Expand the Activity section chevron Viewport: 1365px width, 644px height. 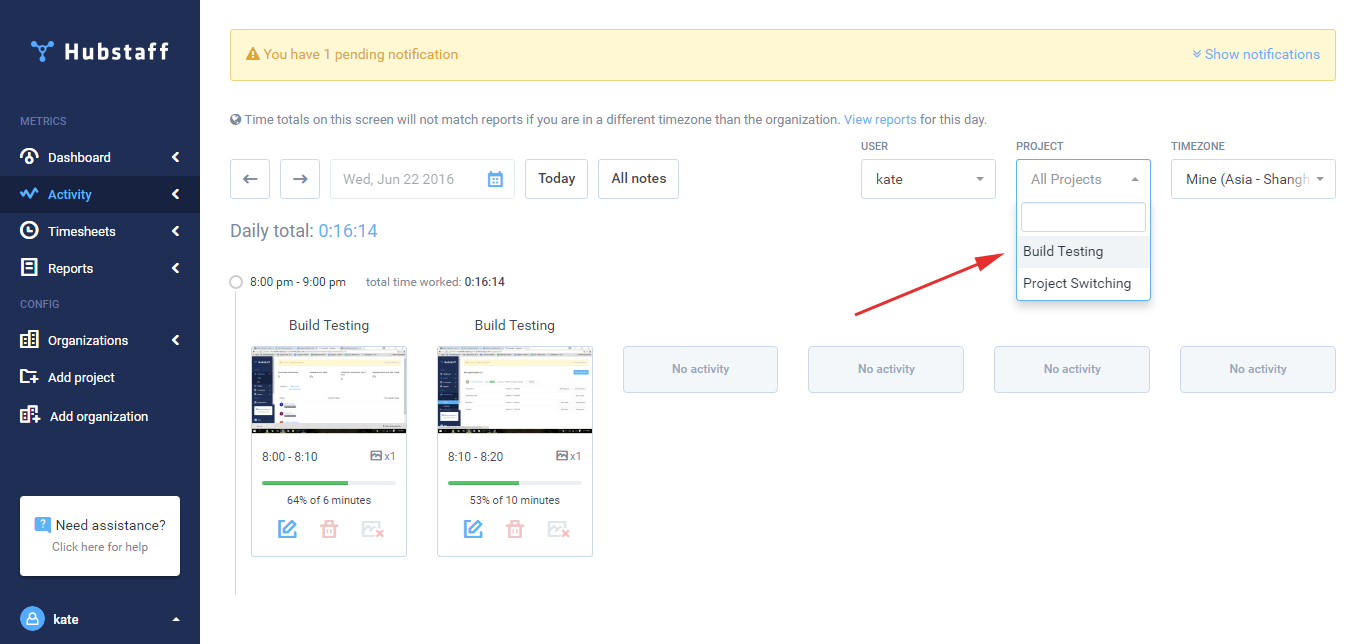coord(174,194)
